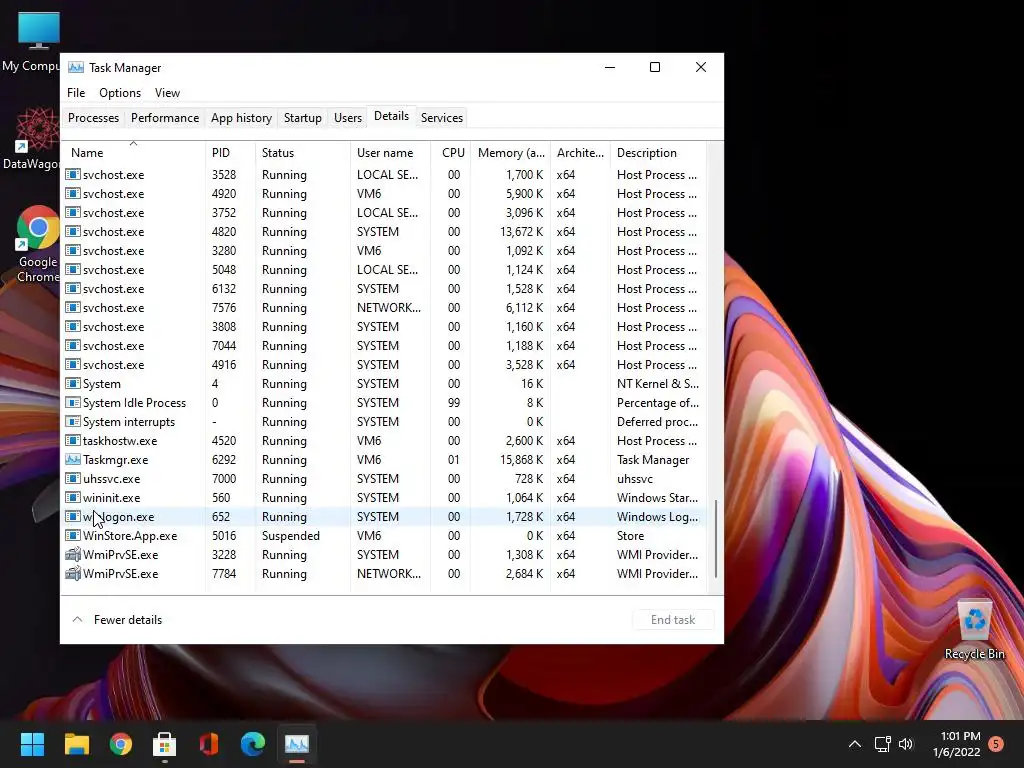This screenshot has height=768, width=1024.
Task: Select the DataWagon desktop shortcut
Action: point(31,139)
